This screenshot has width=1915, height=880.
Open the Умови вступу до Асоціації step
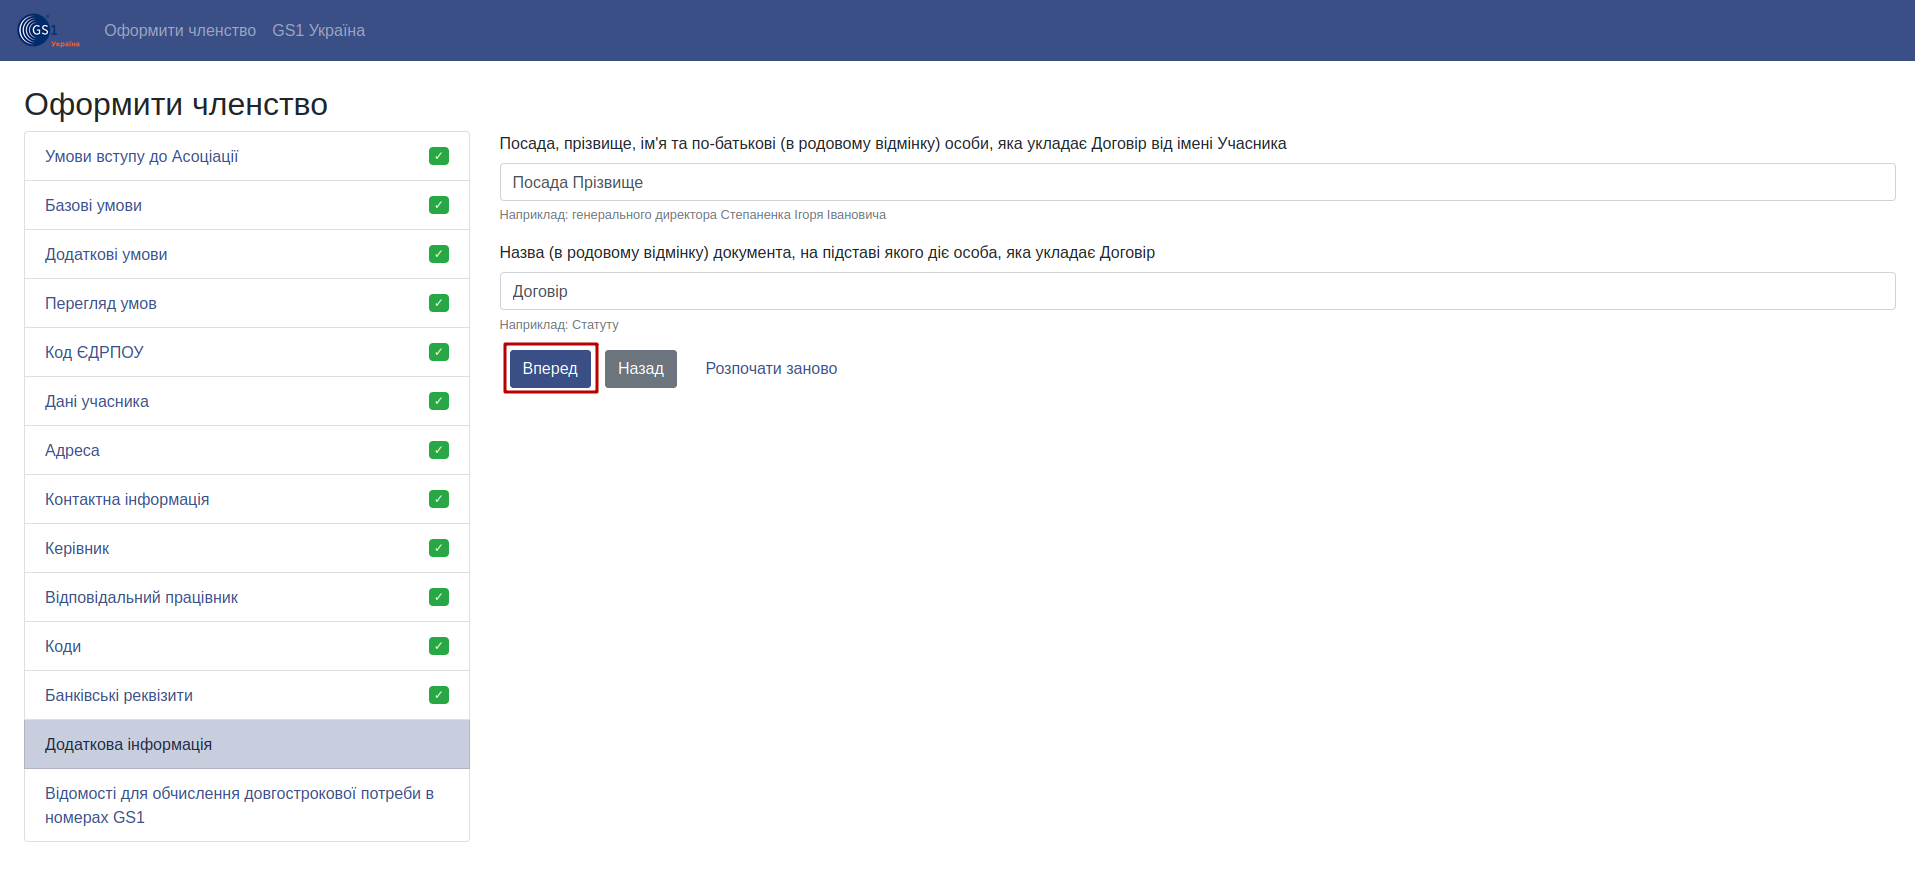(247, 156)
